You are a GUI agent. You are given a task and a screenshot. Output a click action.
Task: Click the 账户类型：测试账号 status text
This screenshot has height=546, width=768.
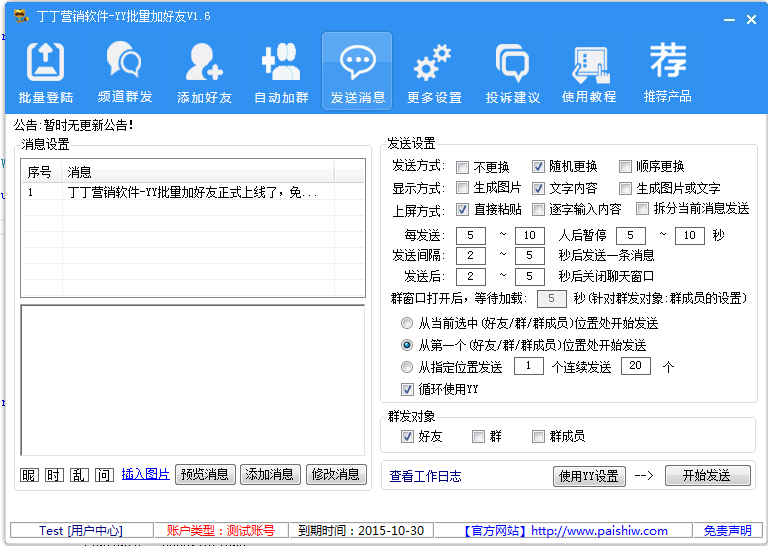220,531
